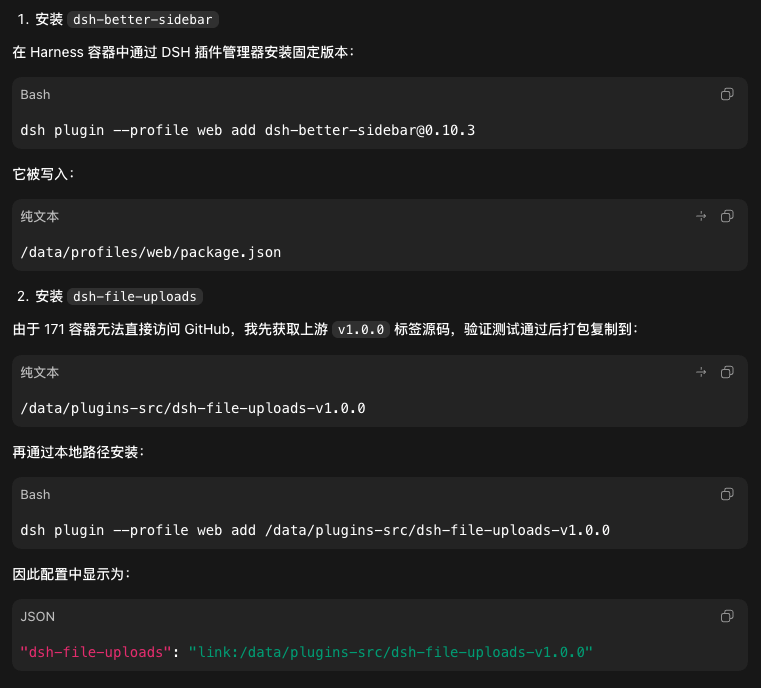Click the command text ending with dsh-better-sidebar@0.10.3

click(248, 130)
